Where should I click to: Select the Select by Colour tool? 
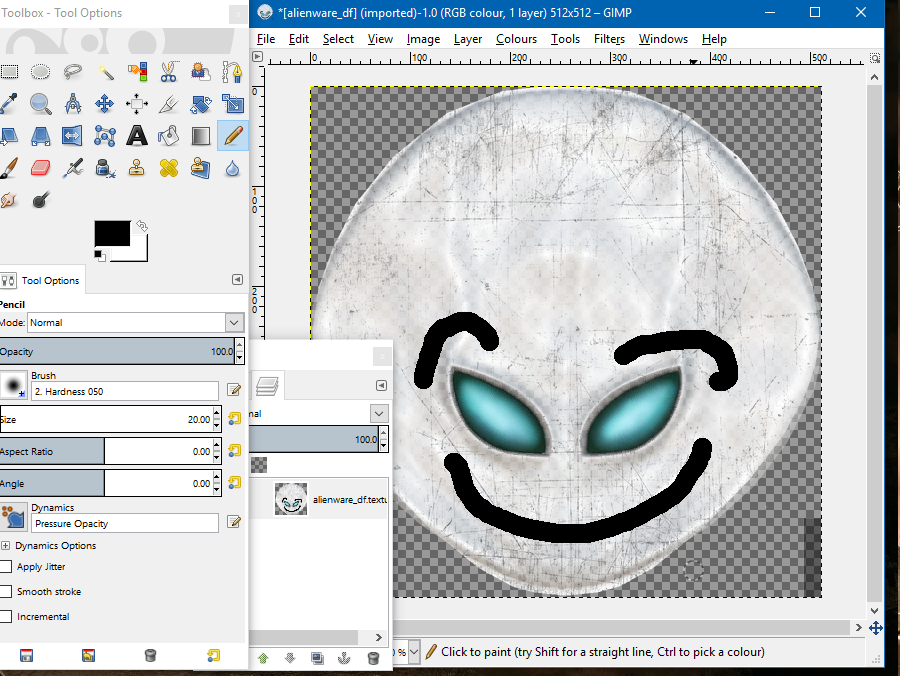[137, 72]
